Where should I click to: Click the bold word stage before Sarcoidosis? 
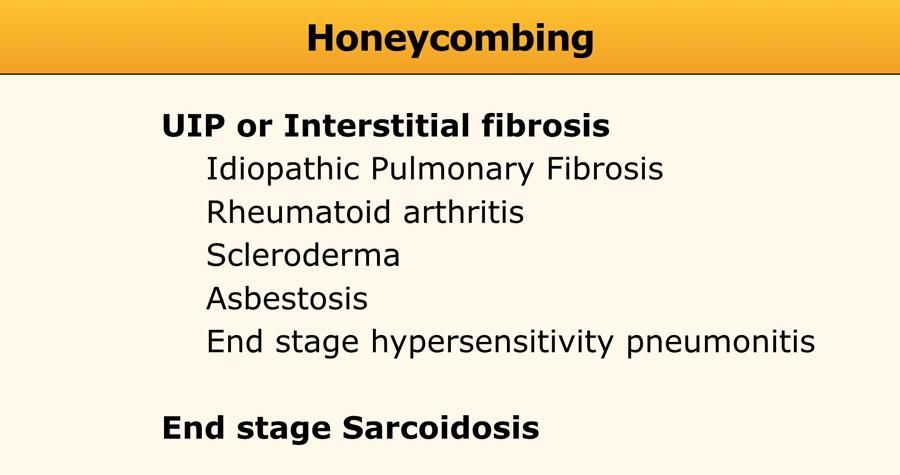coord(284,428)
